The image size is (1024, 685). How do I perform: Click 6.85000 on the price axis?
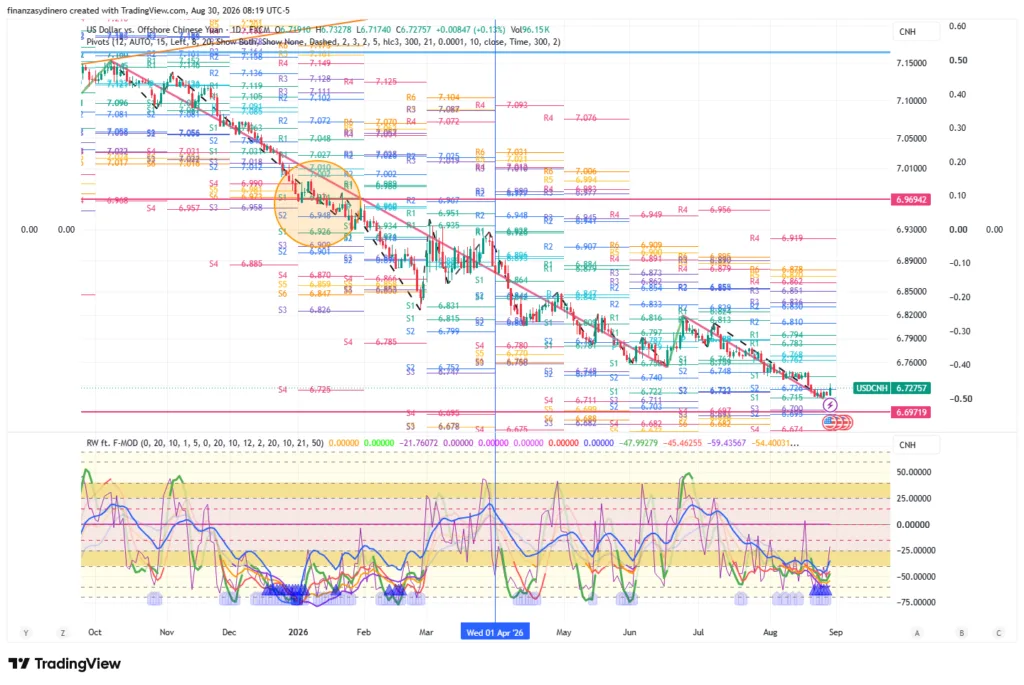coord(912,292)
